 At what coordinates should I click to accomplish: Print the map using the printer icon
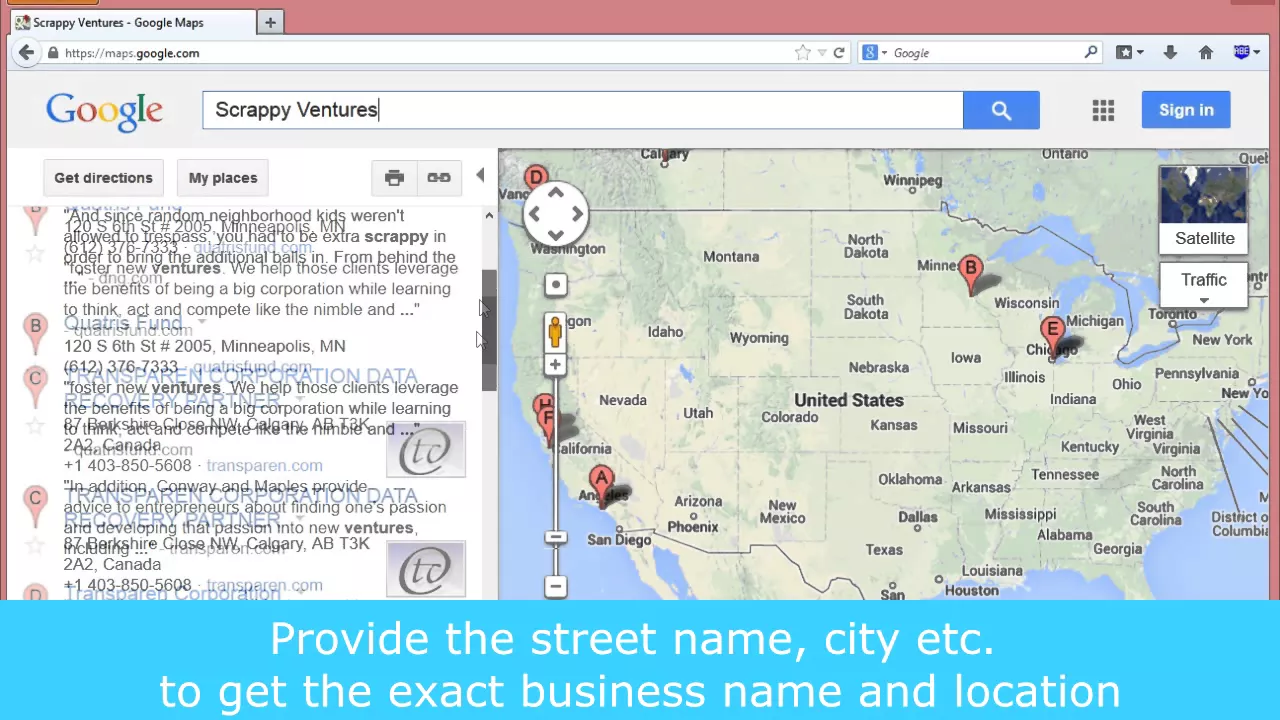394,178
